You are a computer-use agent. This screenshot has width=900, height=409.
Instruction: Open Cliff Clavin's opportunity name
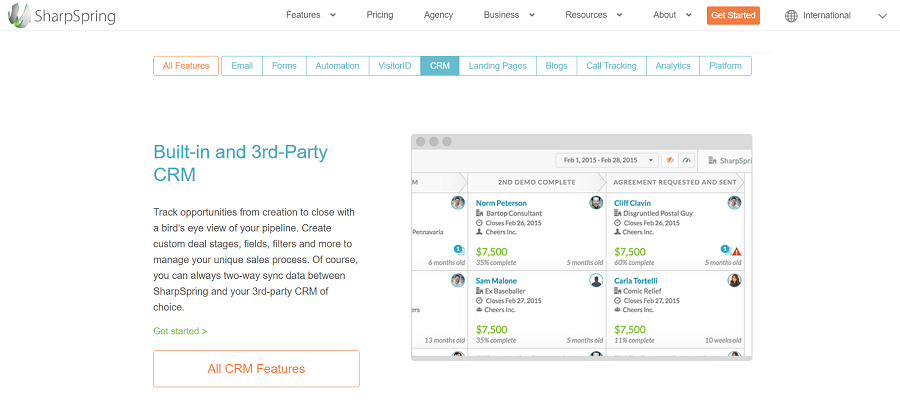[634, 203]
